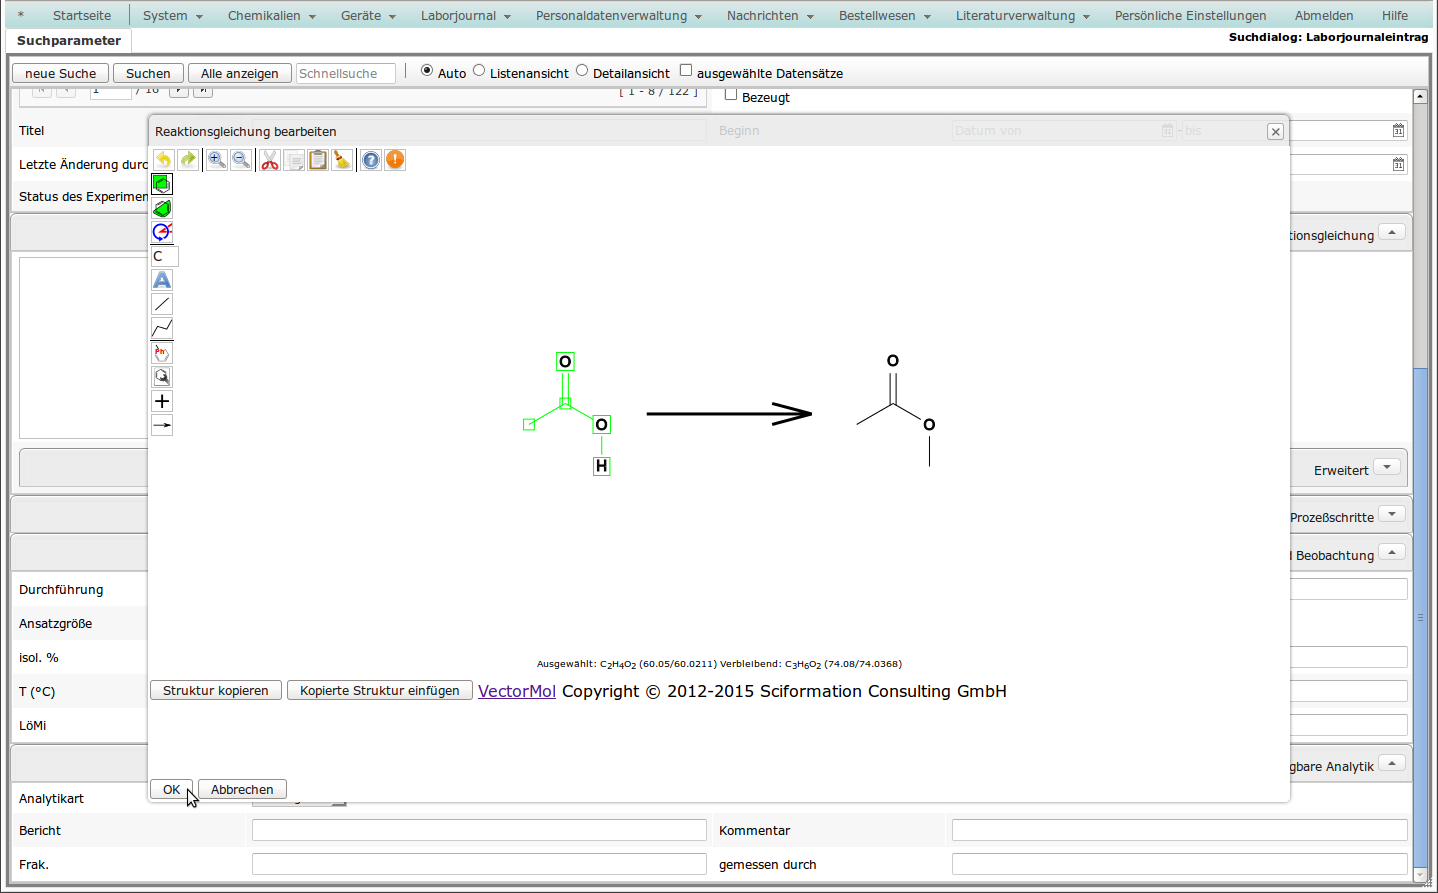Expand the Erweitert section
1438x893 pixels.
[x=1388, y=467]
